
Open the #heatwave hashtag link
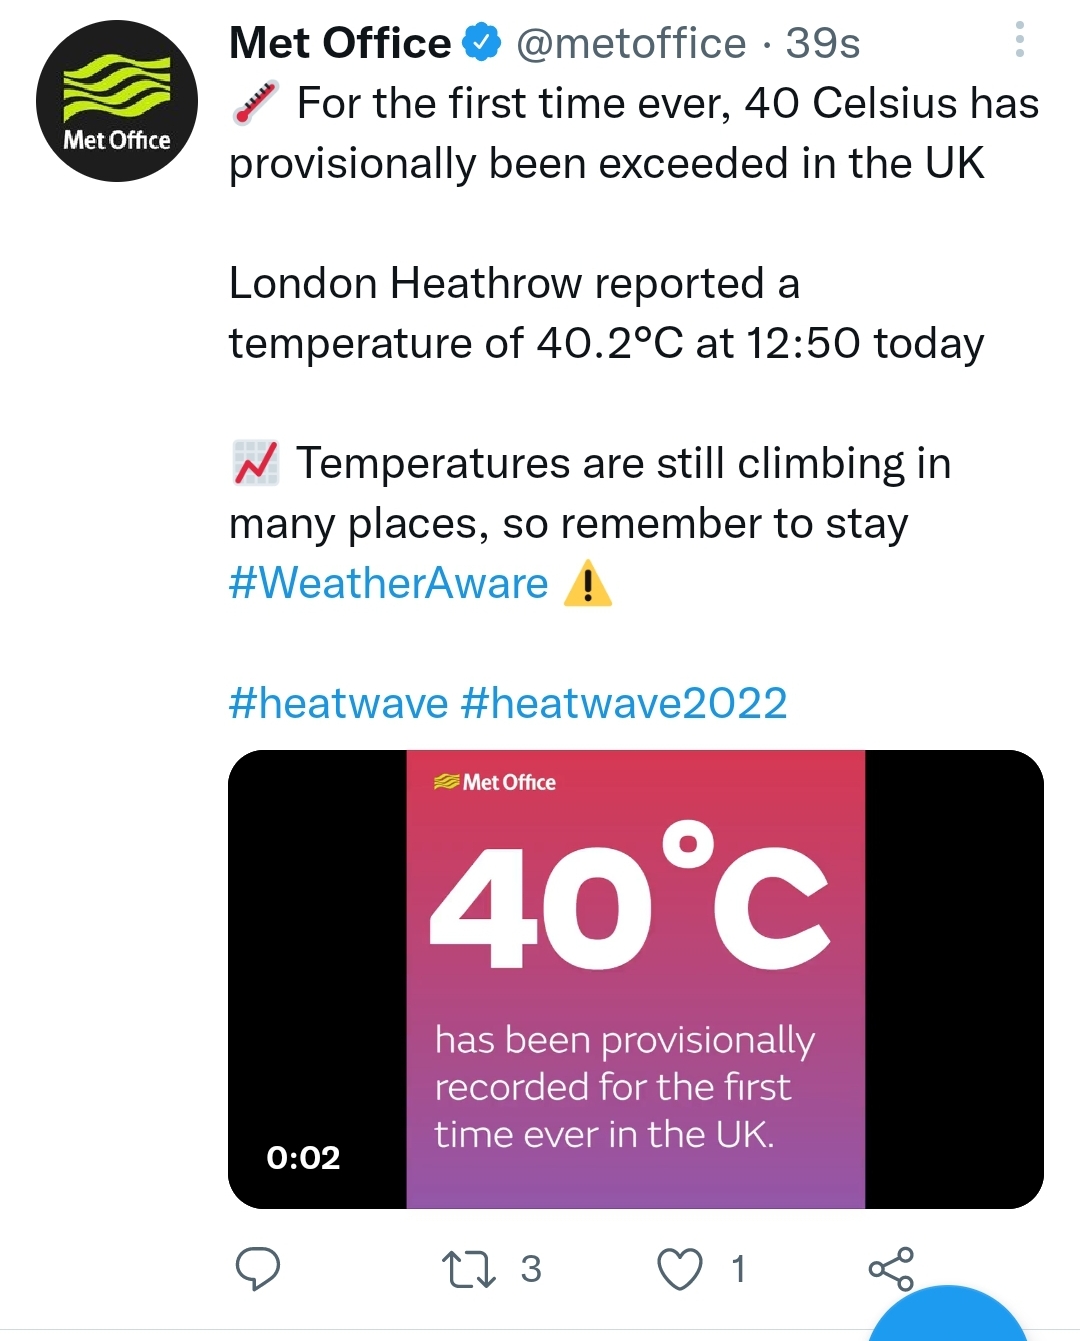click(x=338, y=703)
